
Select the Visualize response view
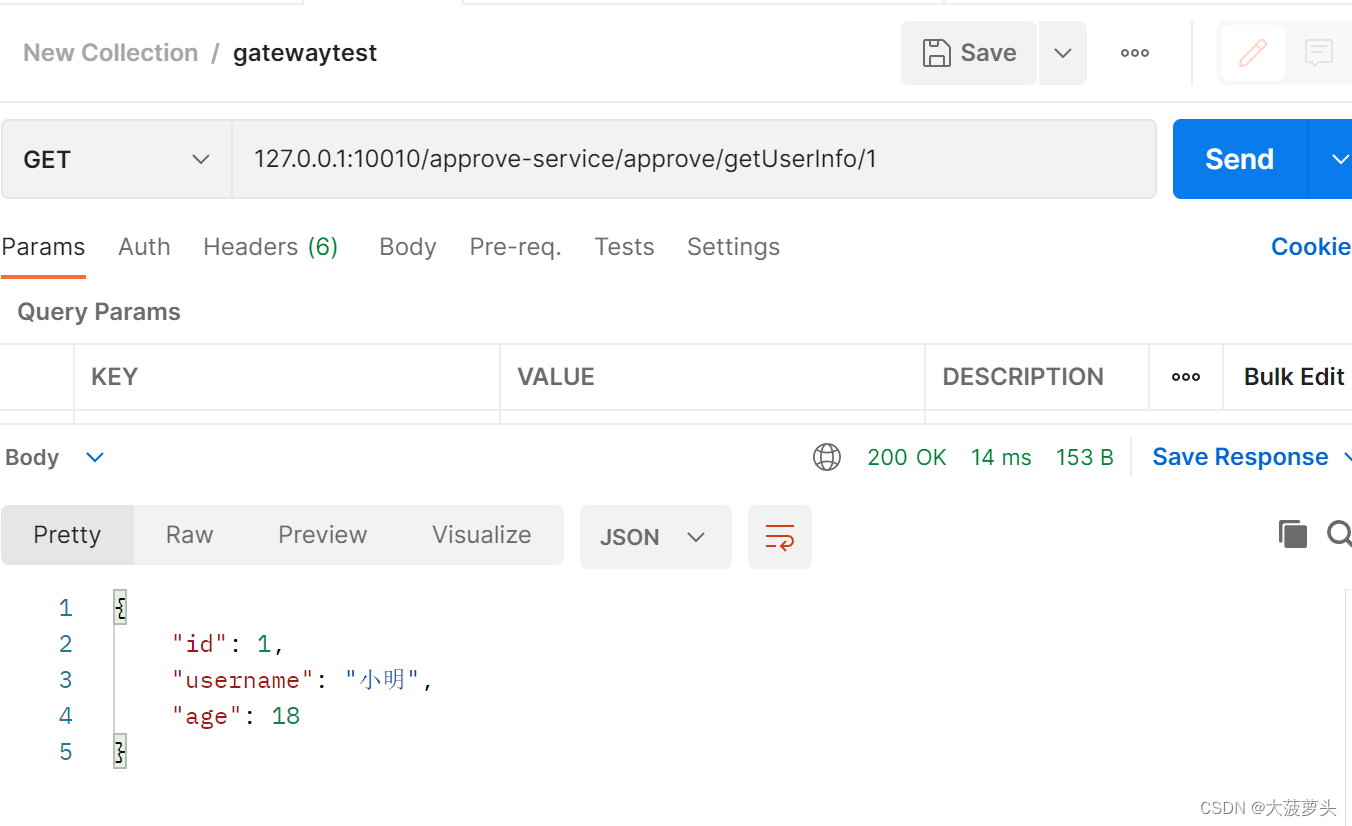click(481, 535)
